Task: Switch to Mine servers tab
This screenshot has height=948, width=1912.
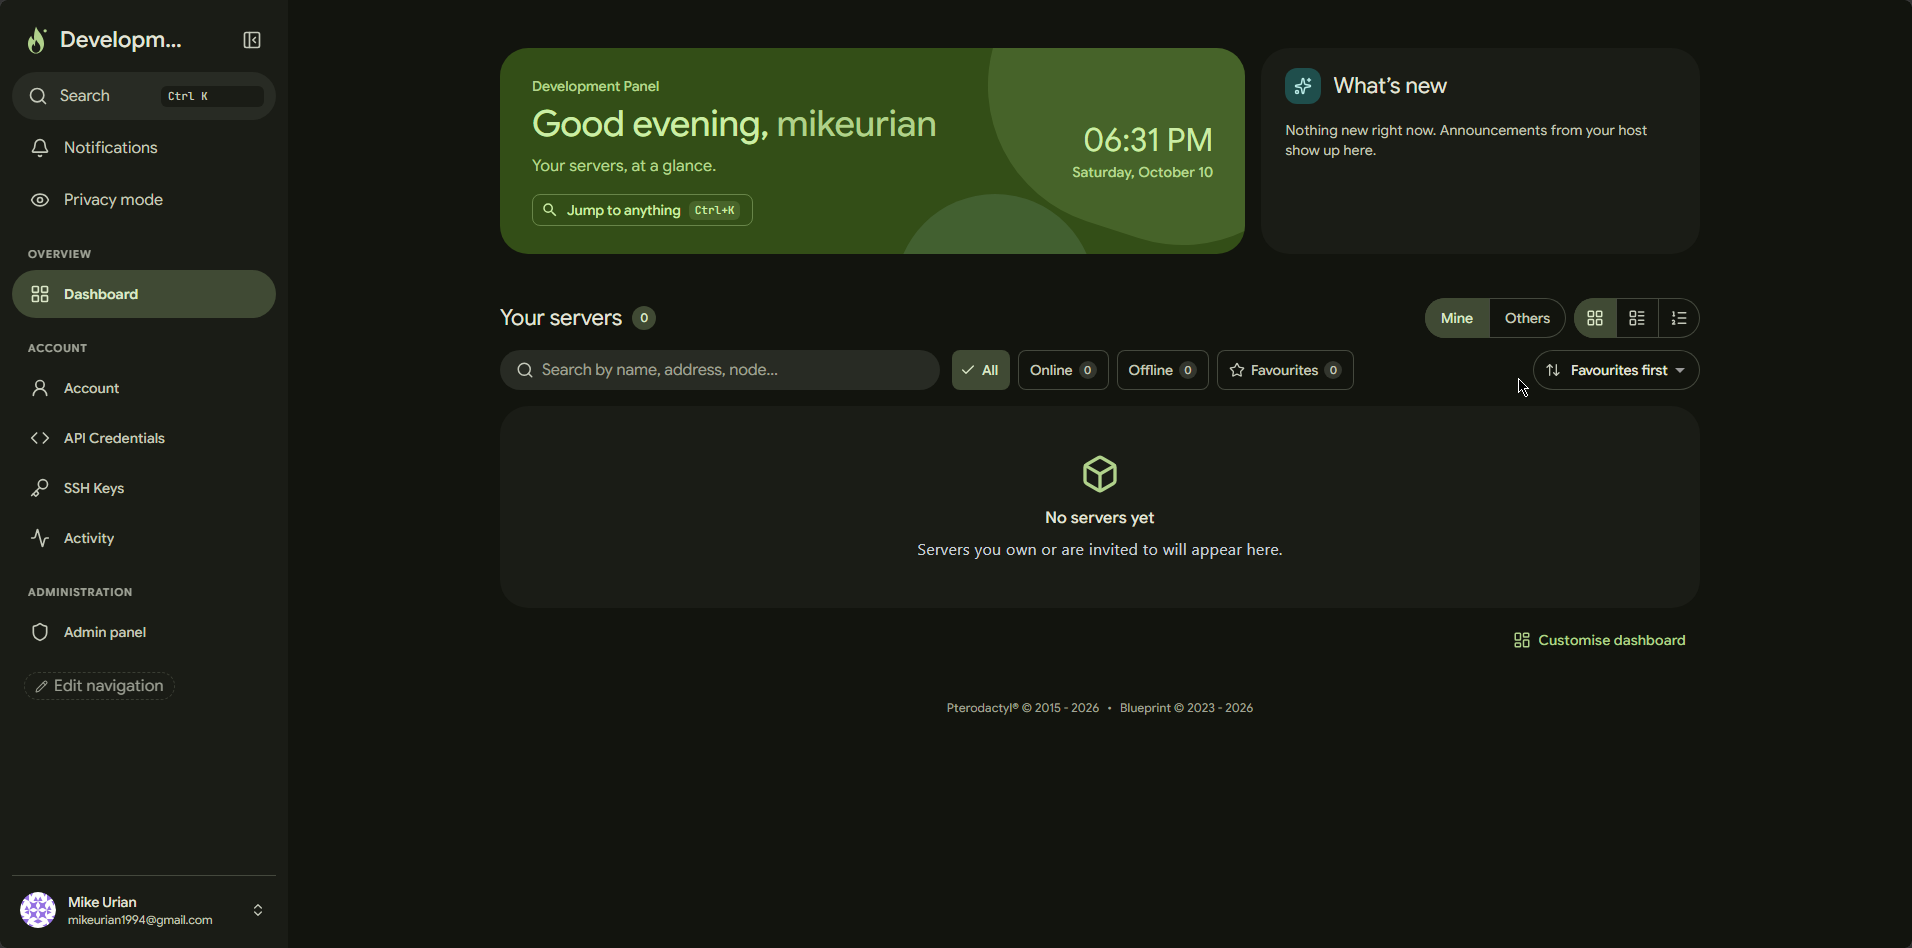Action: [1457, 318]
